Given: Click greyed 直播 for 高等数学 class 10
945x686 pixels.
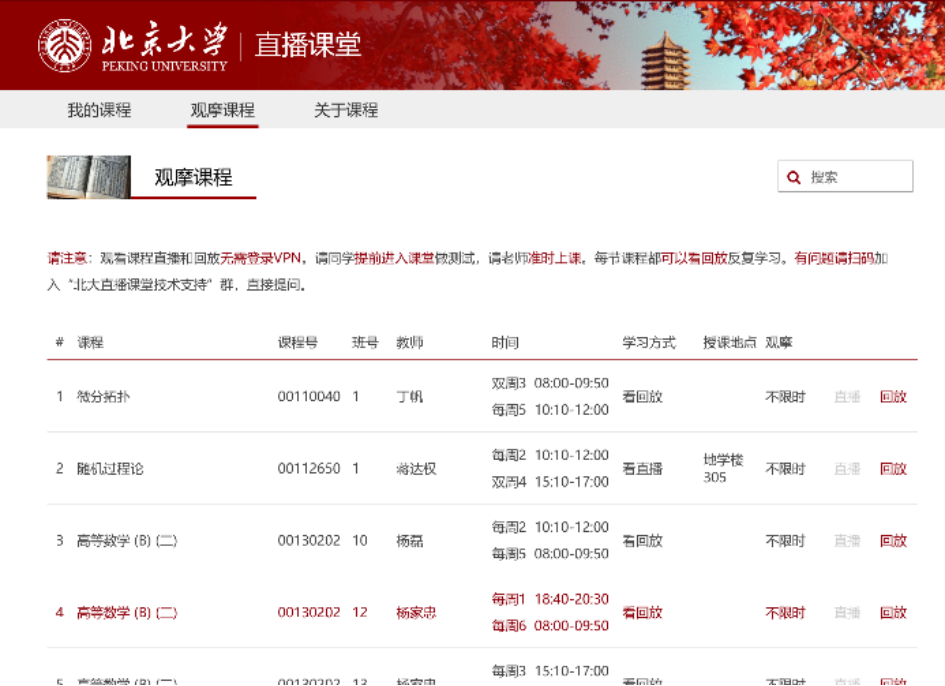Looking at the screenshot, I should [847, 541].
